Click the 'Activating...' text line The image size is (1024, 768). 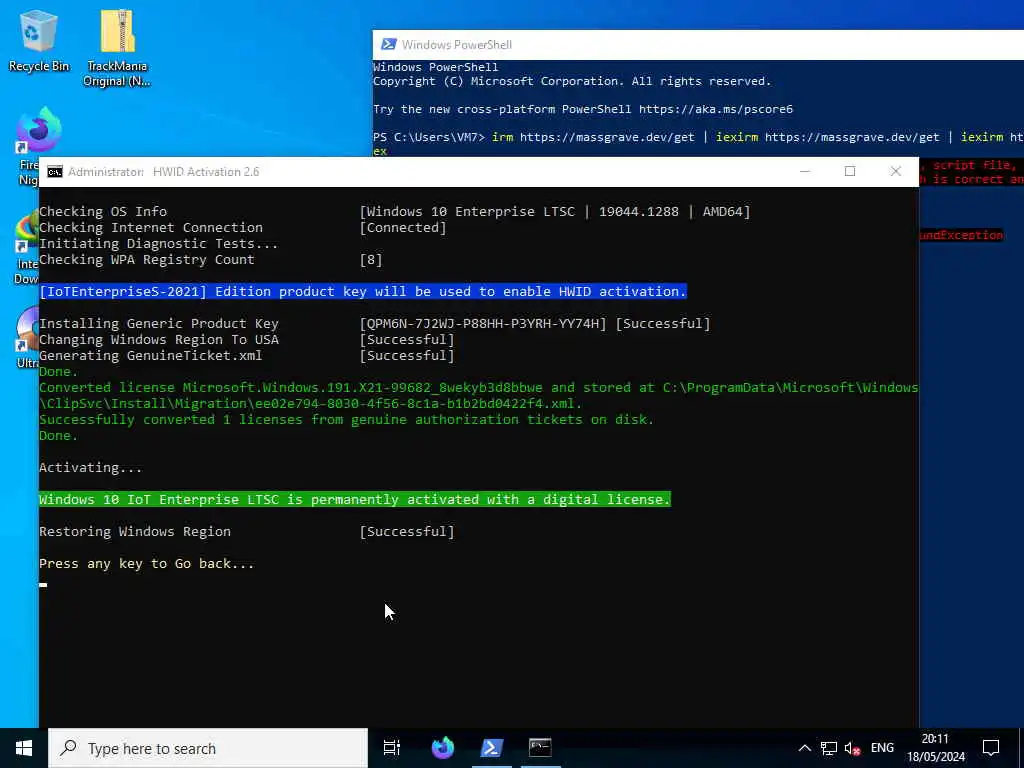(x=90, y=468)
